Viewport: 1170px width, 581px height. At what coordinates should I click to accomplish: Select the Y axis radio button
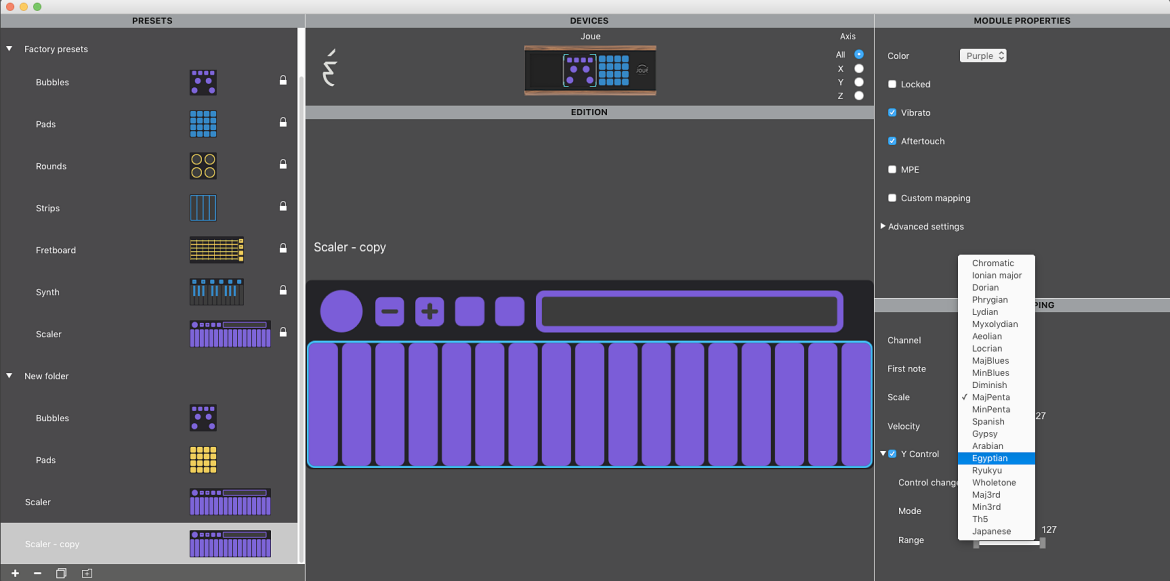[859, 82]
